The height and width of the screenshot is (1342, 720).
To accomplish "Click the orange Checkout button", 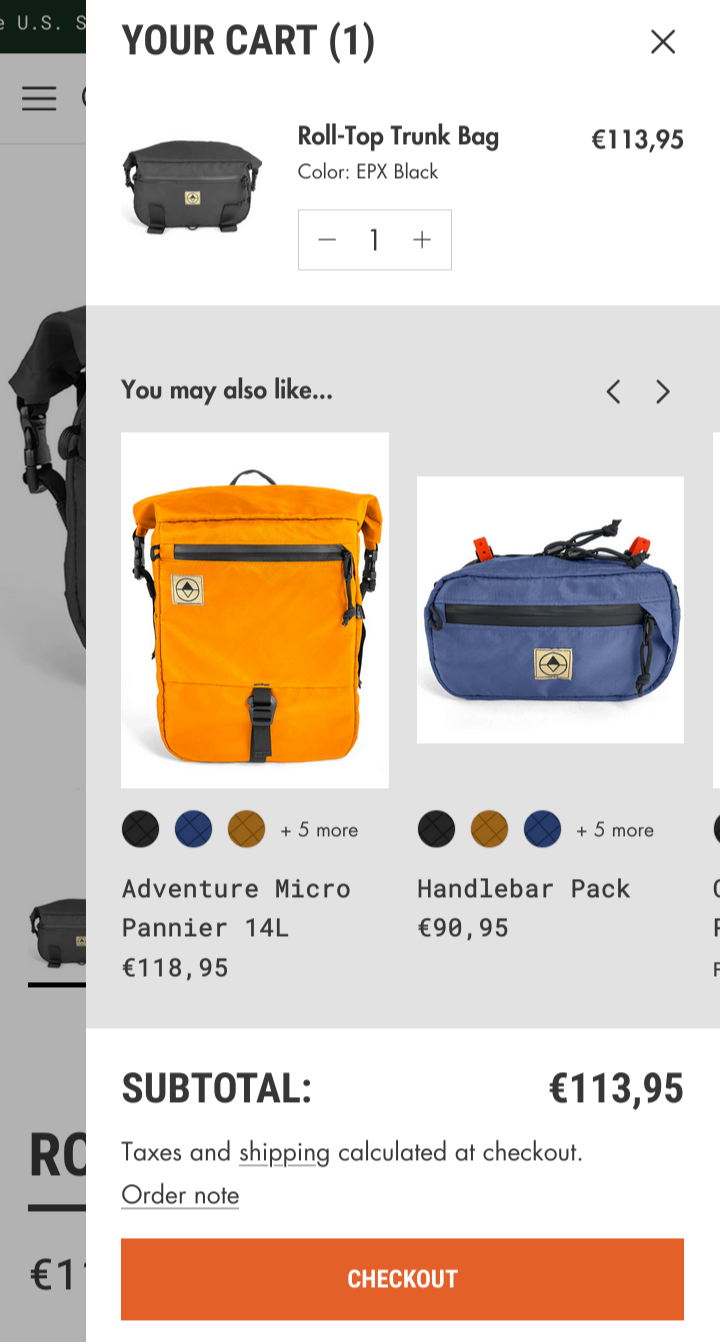I will (x=402, y=1279).
